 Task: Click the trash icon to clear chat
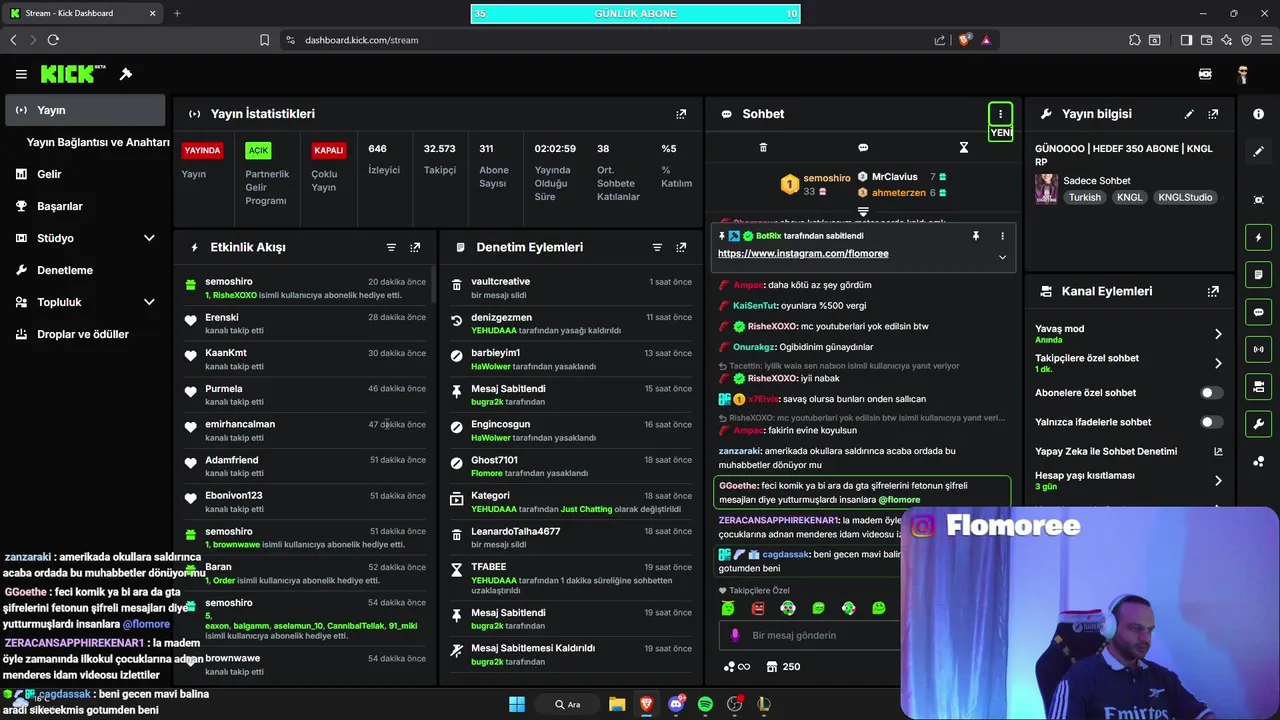tap(763, 147)
